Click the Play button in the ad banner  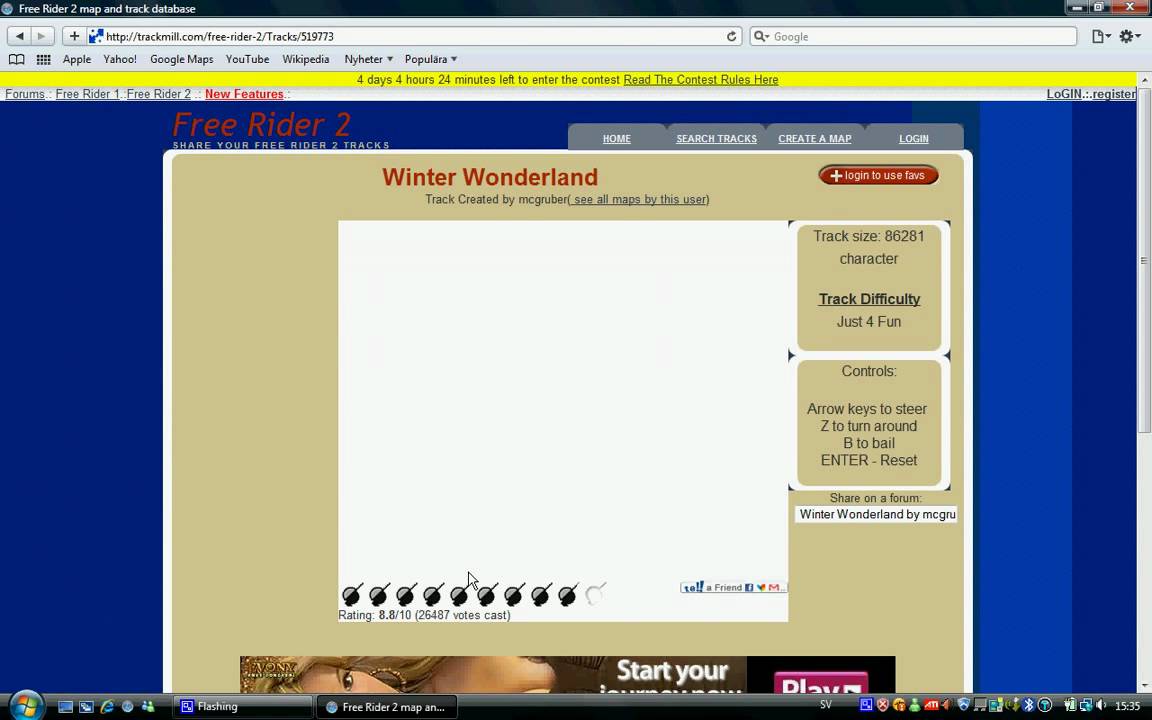point(821,683)
